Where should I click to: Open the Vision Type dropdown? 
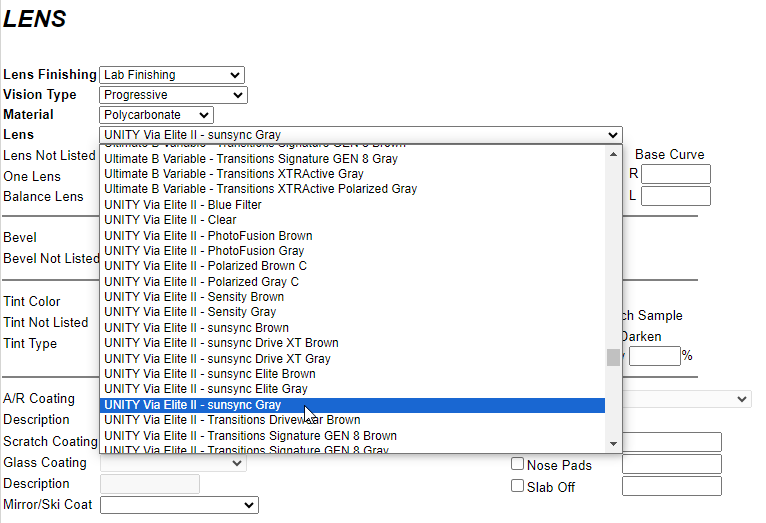pos(172,95)
